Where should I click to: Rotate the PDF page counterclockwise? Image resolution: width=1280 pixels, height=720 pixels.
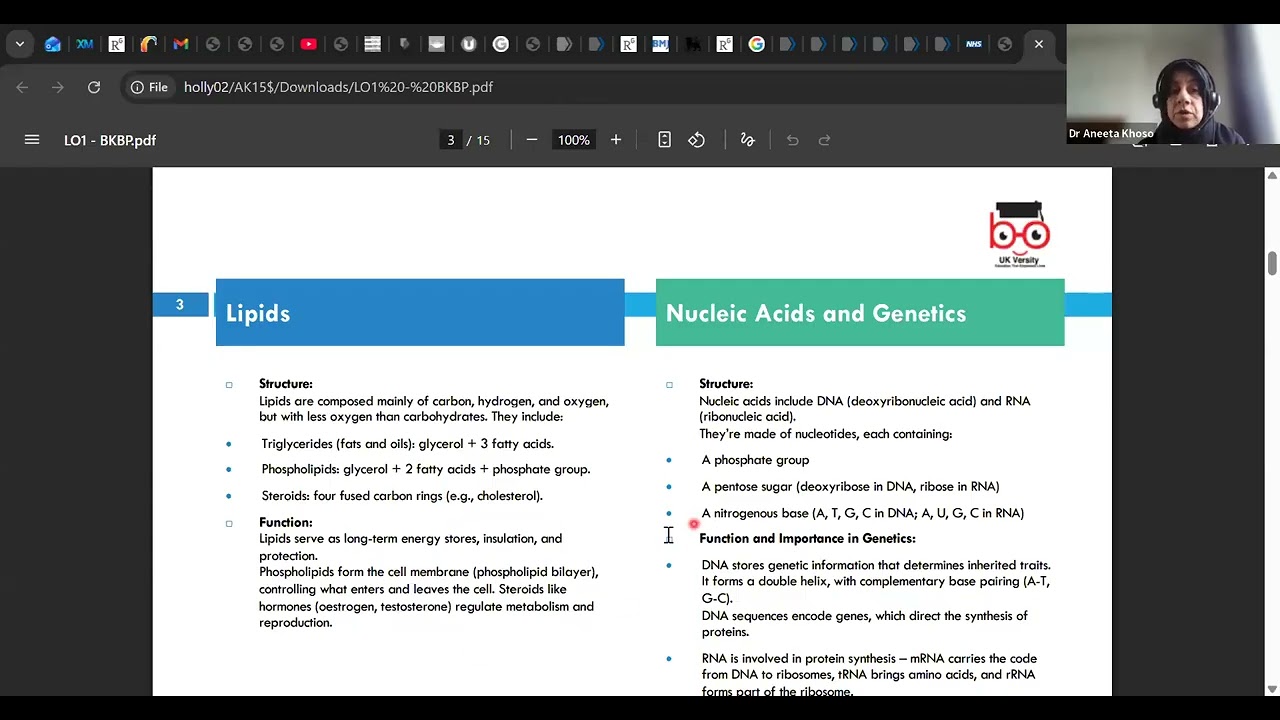tap(697, 140)
